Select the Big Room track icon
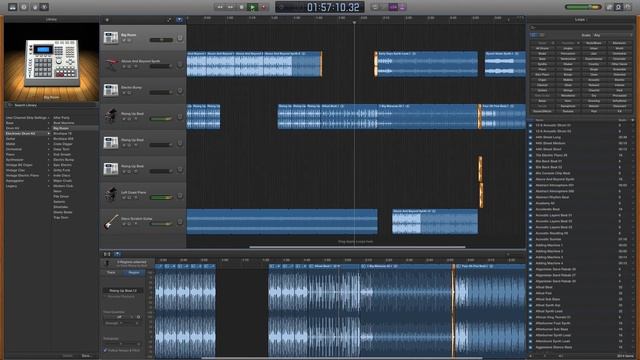This screenshot has width=640, height=360. click(x=111, y=38)
